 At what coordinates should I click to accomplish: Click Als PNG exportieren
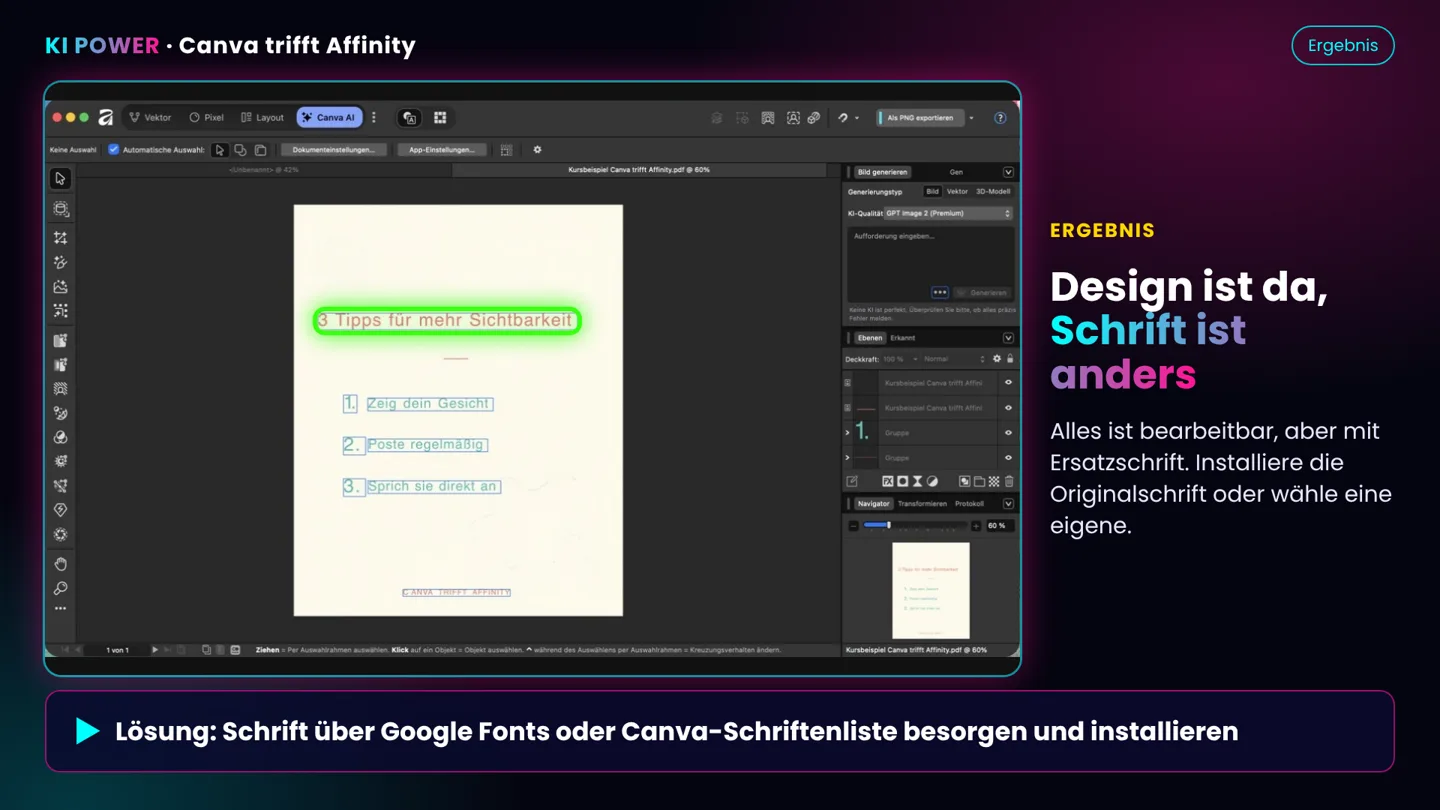pos(920,118)
